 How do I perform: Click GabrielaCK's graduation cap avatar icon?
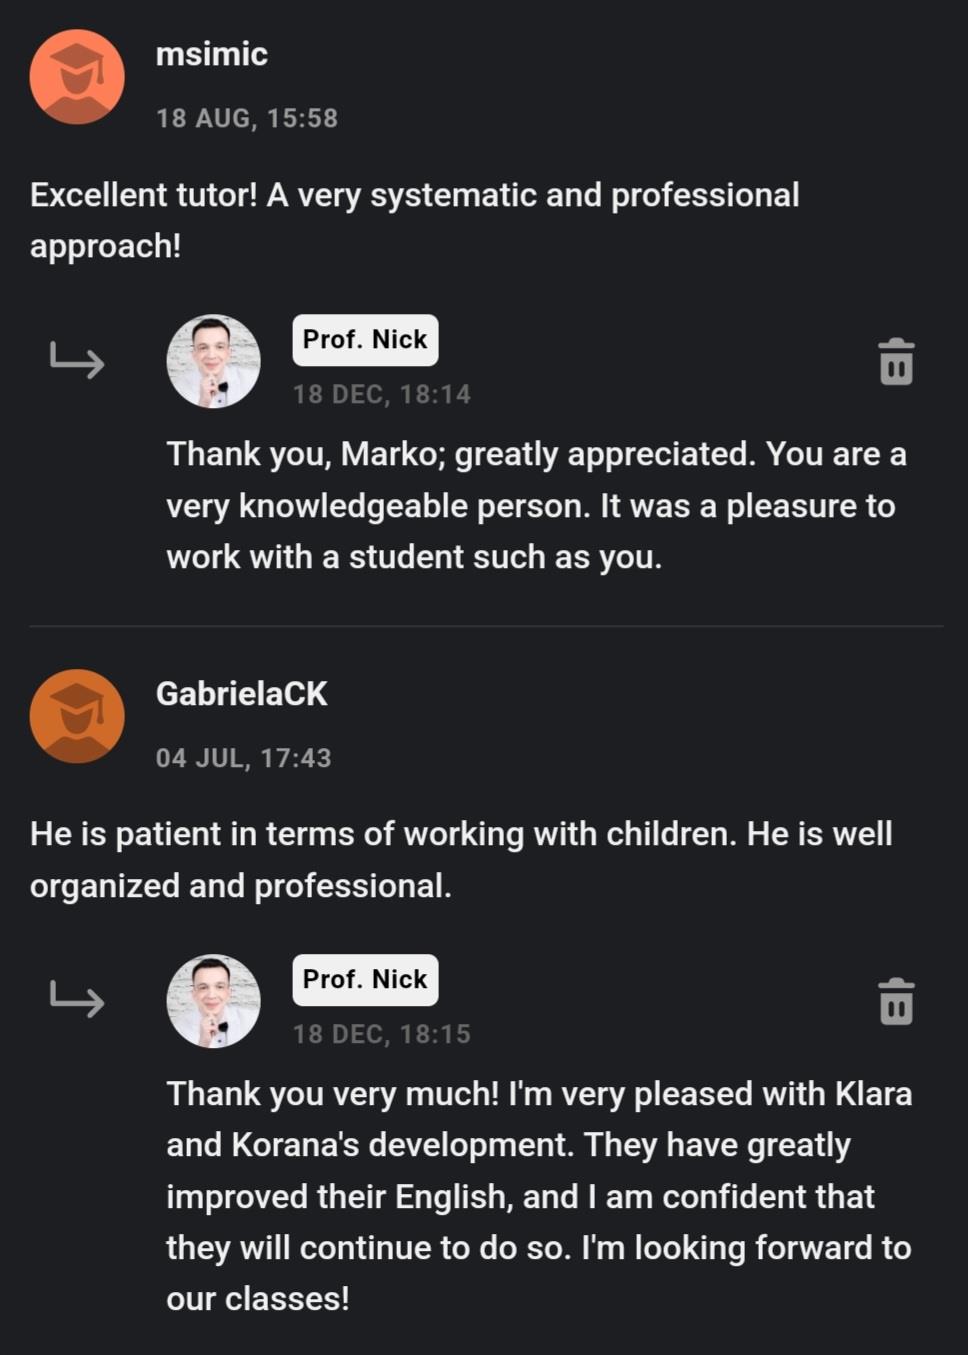[77, 716]
